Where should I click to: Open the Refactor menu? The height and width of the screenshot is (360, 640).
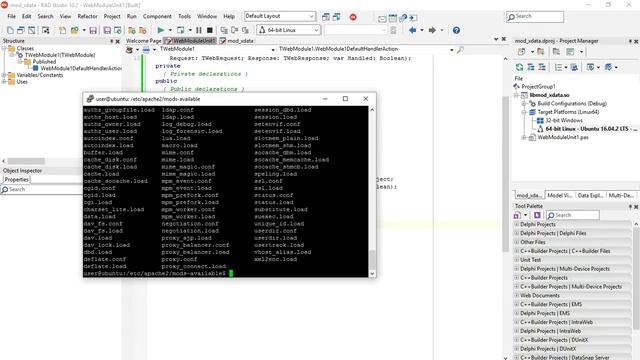pyautogui.click(x=87, y=16)
